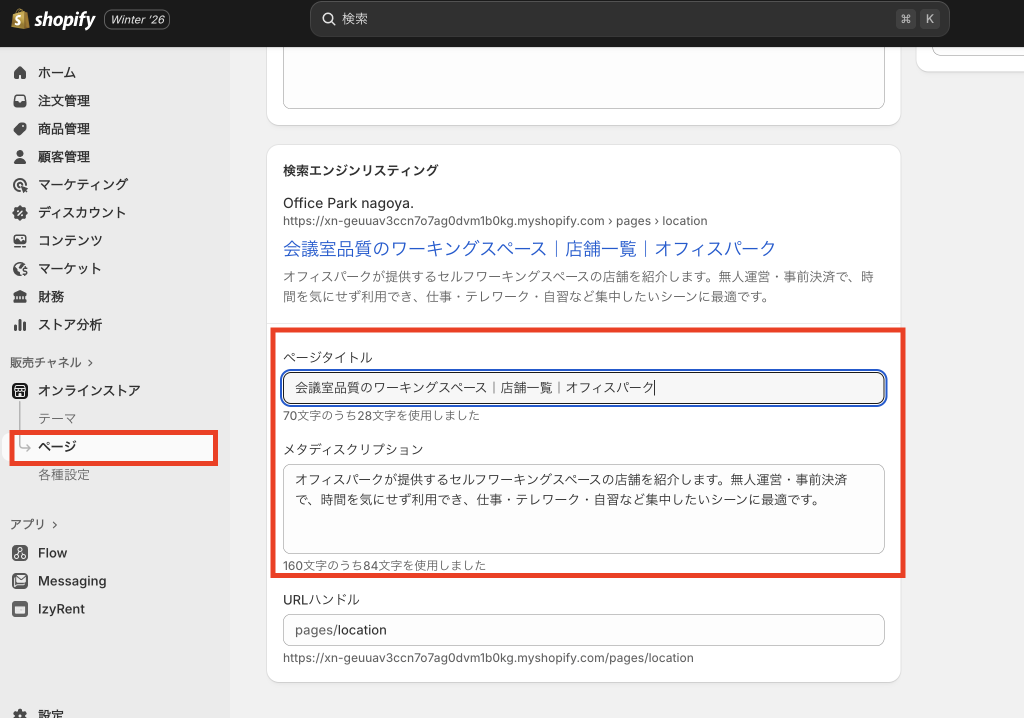Expand the 販売チャネル section chevron
This screenshot has width=1024, height=718.
pyautogui.click(x=90, y=362)
